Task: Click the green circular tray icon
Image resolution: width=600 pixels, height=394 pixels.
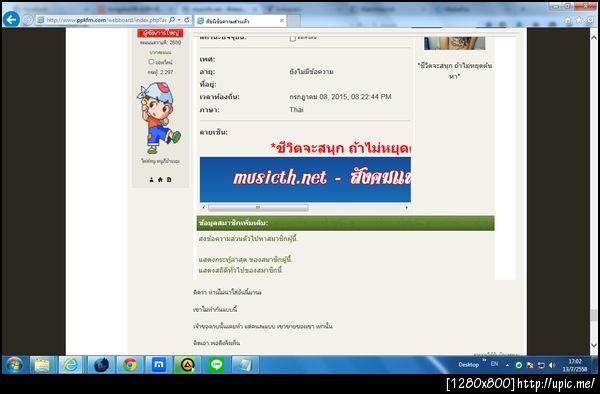Action: [x=518, y=365]
